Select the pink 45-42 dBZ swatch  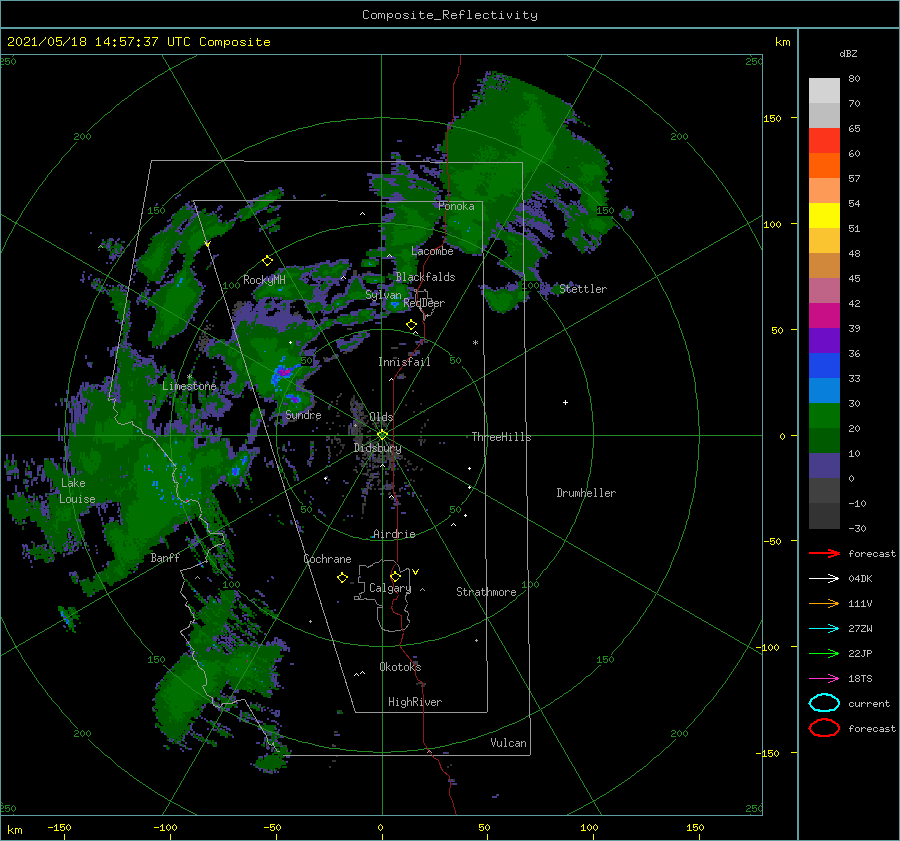pyautogui.click(x=824, y=290)
